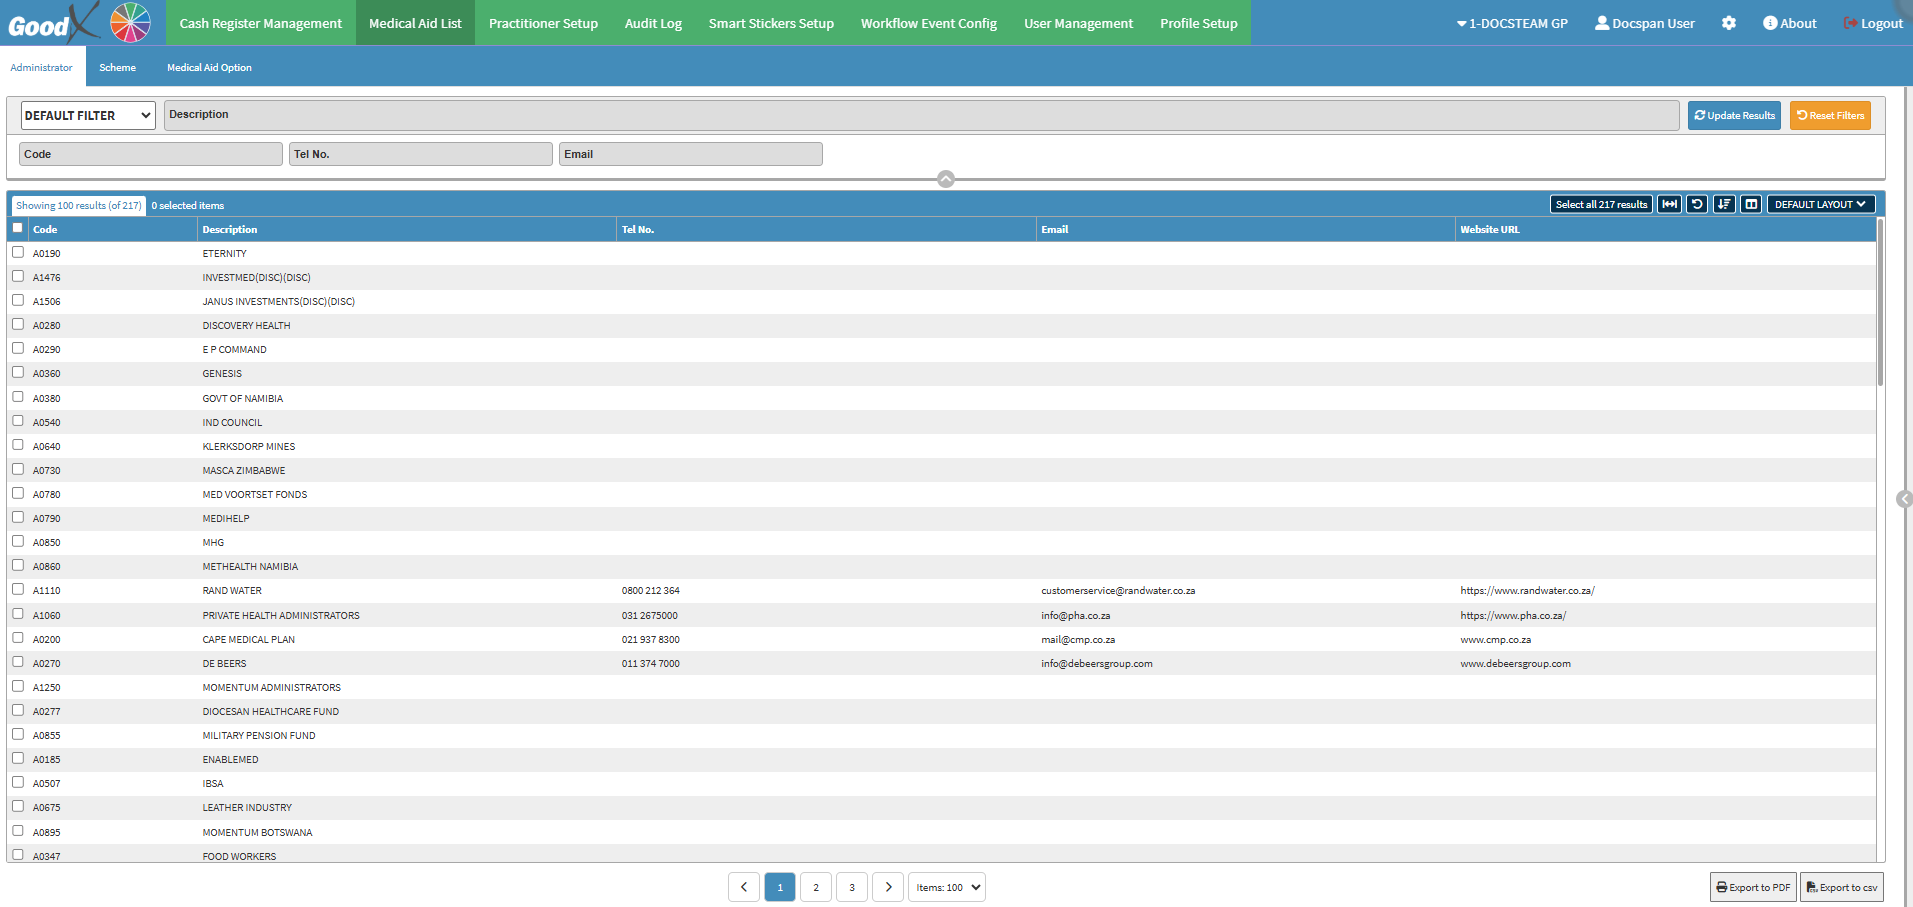Click the reset layout circular arrow icon

click(x=1697, y=204)
